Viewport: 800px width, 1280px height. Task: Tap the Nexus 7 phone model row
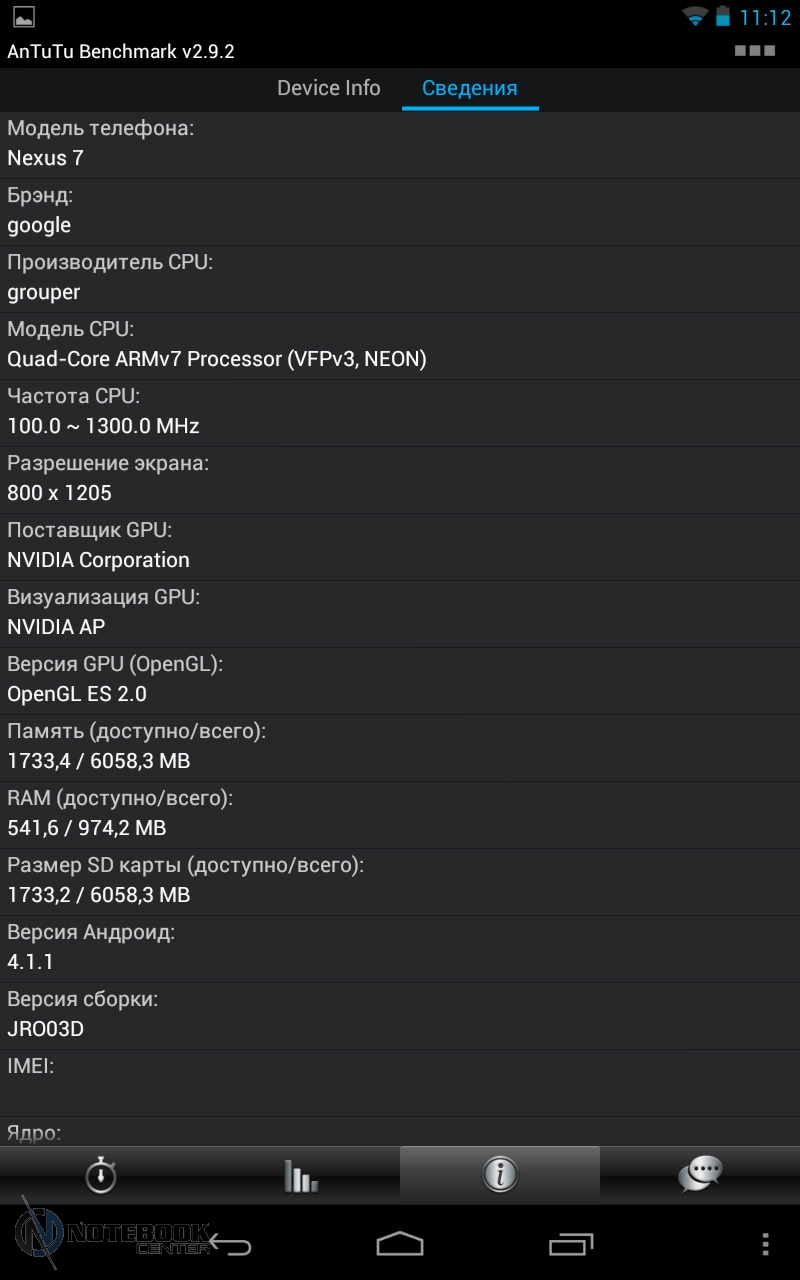click(400, 145)
